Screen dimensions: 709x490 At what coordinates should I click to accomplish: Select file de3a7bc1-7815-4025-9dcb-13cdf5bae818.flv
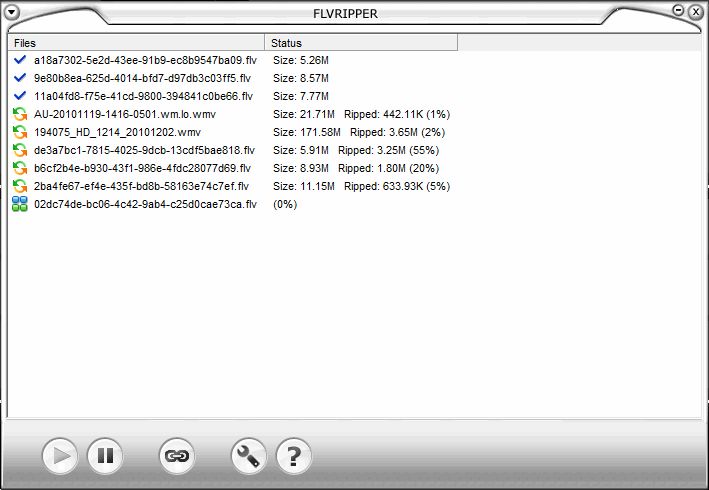tap(144, 151)
